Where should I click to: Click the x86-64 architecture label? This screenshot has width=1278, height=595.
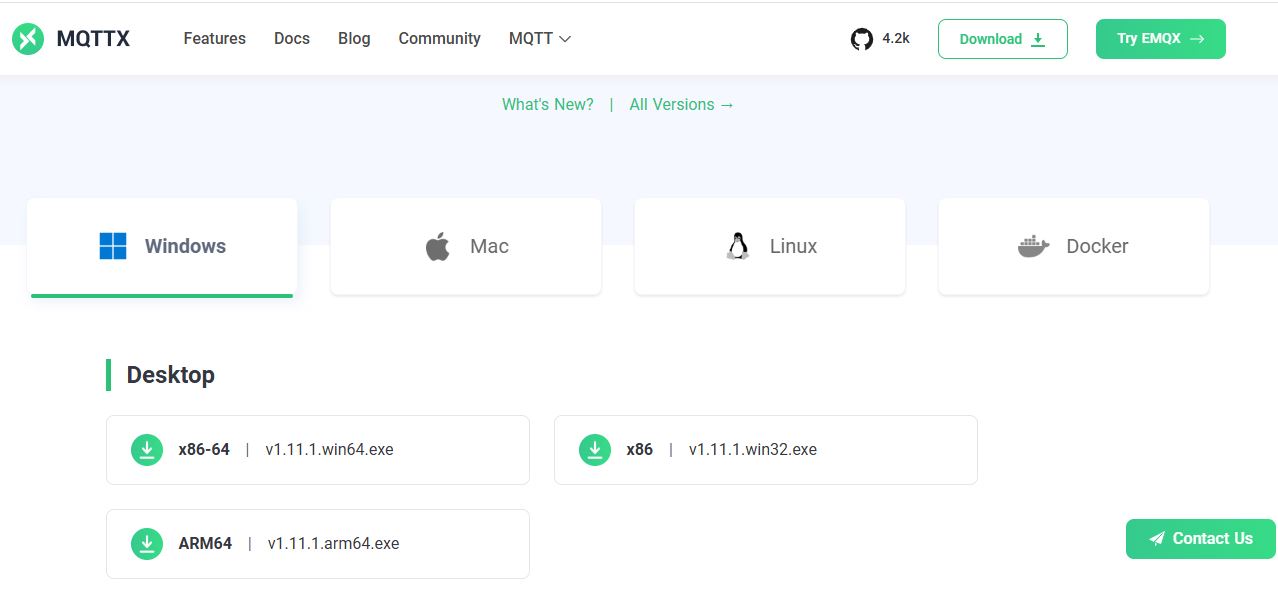coord(204,450)
